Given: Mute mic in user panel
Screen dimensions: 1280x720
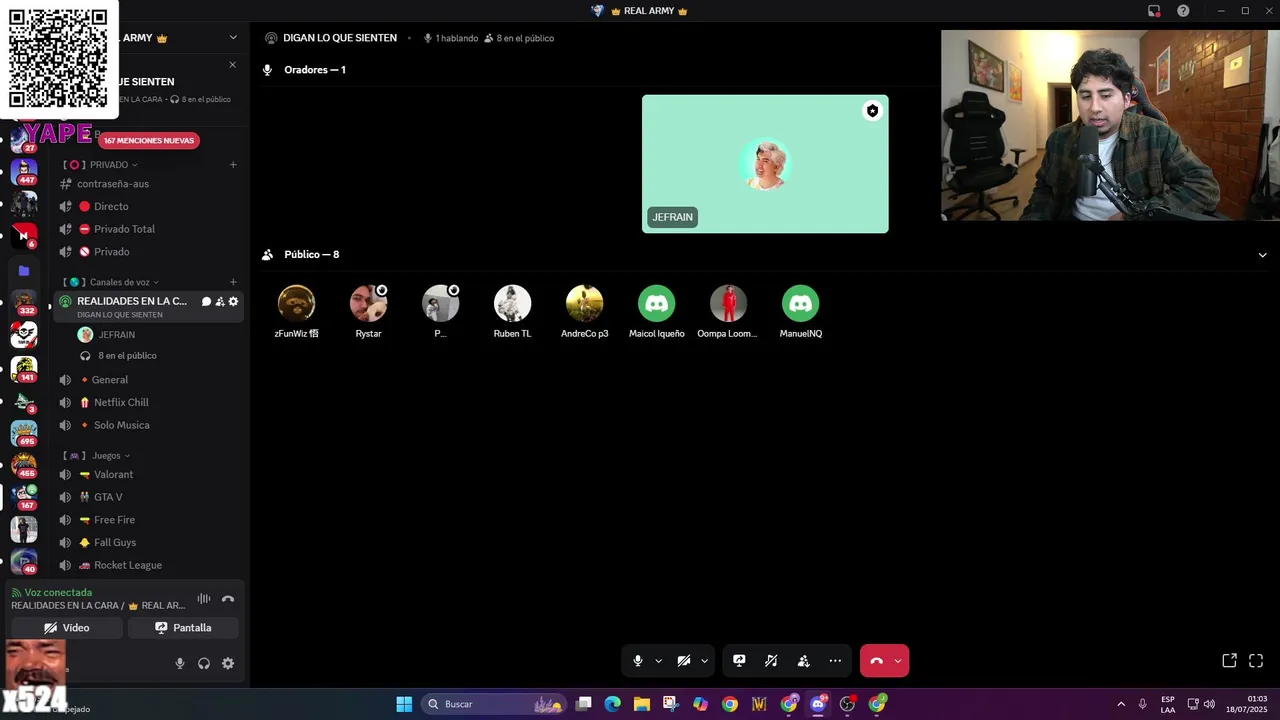Looking at the screenshot, I should [180, 664].
